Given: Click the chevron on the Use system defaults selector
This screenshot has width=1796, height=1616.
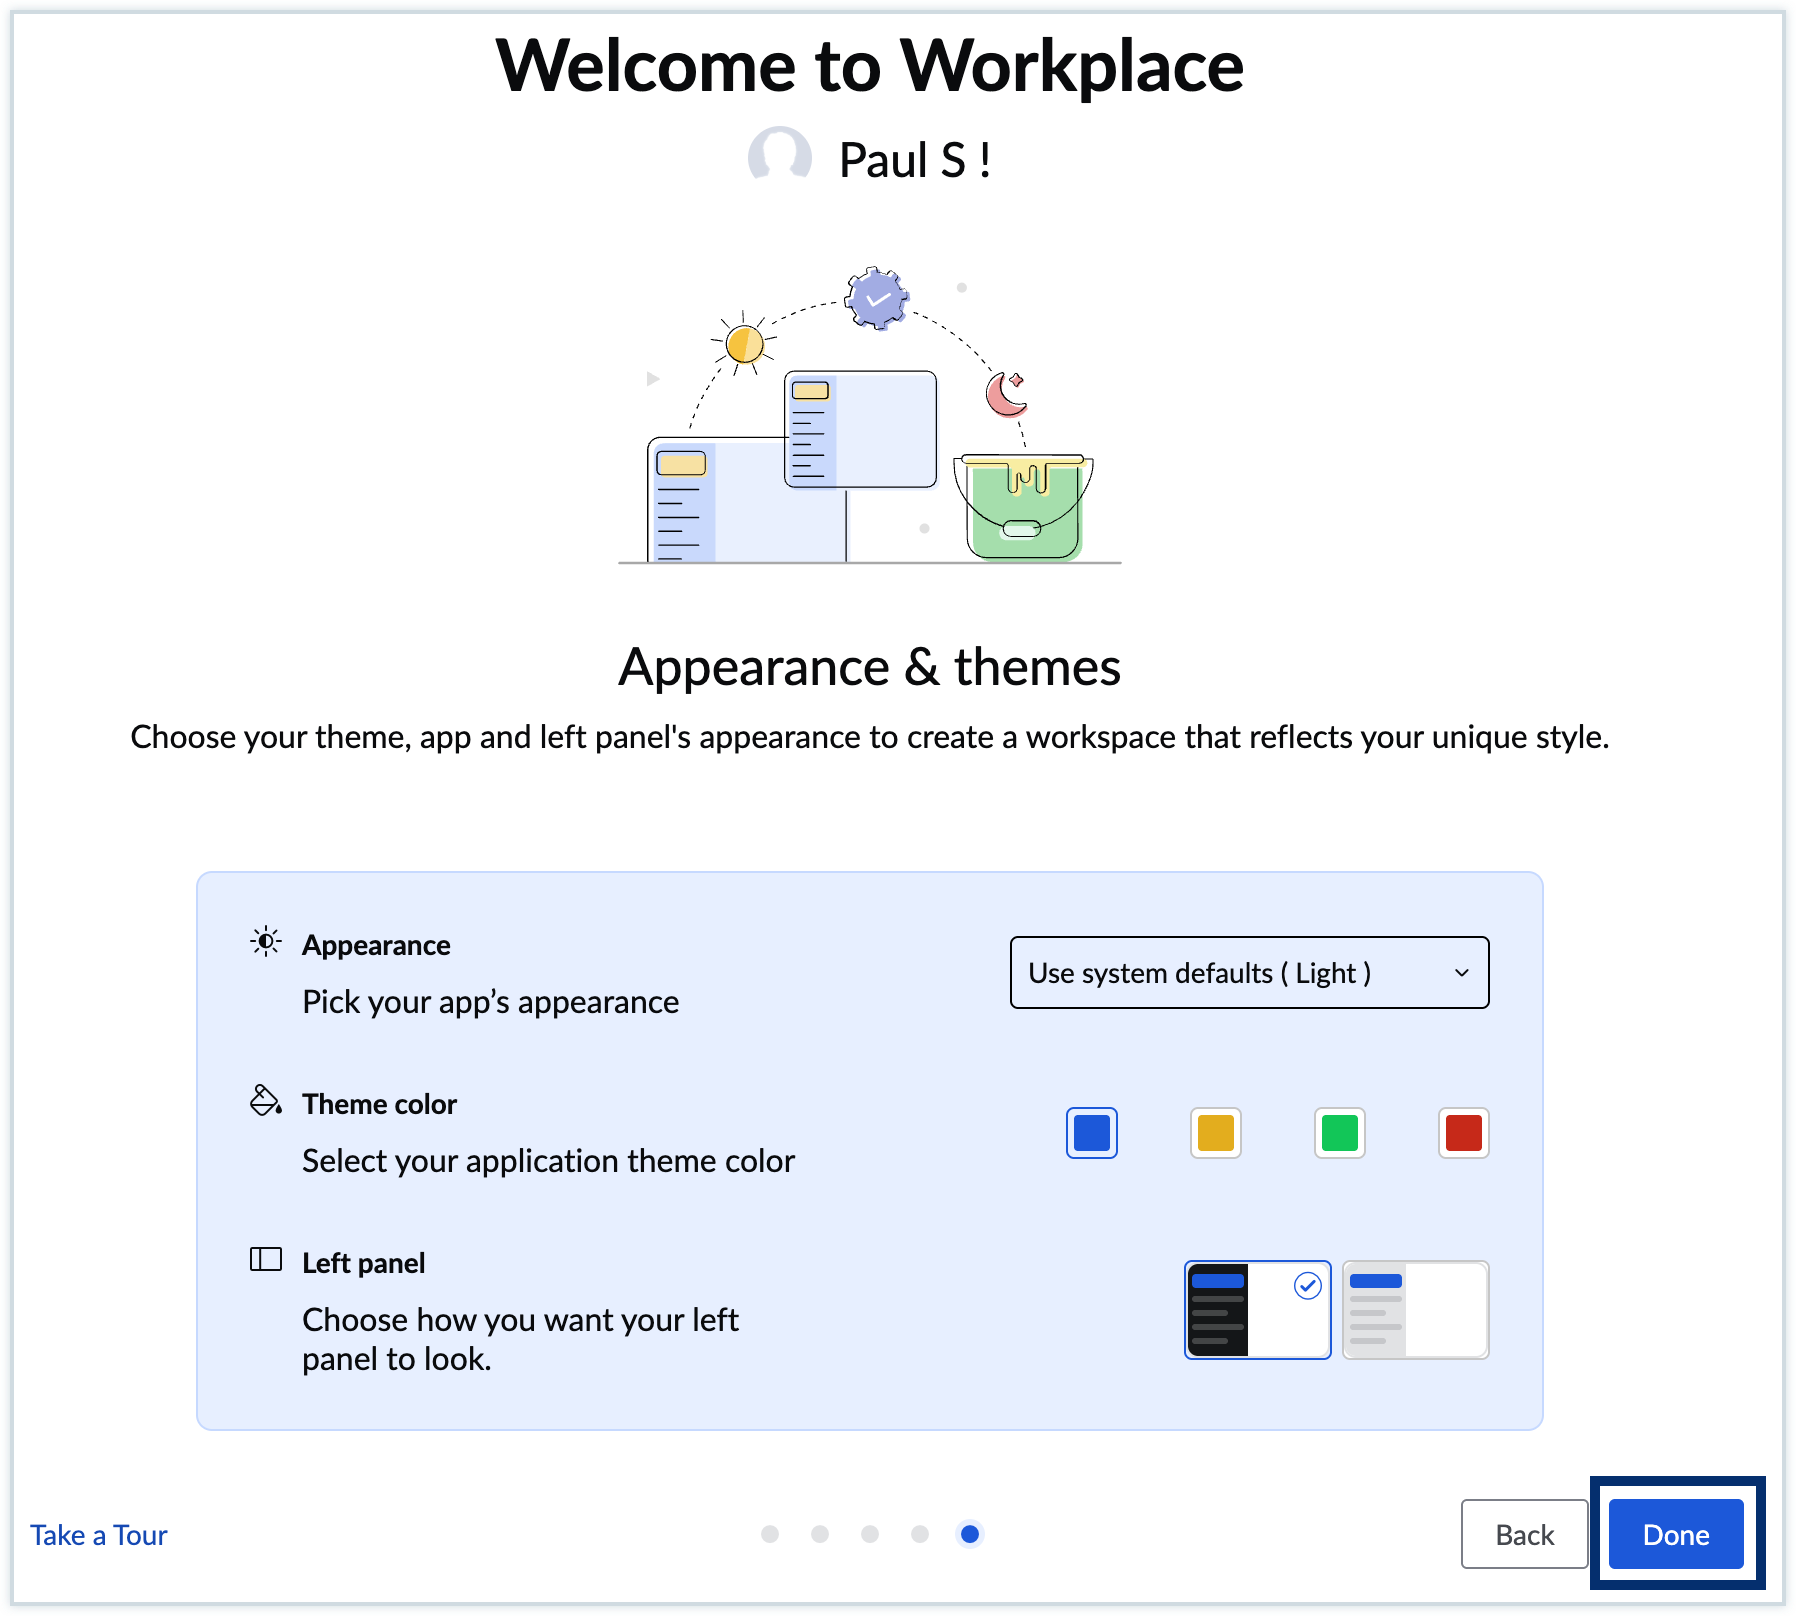Looking at the screenshot, I should (x=1461, y=971).
